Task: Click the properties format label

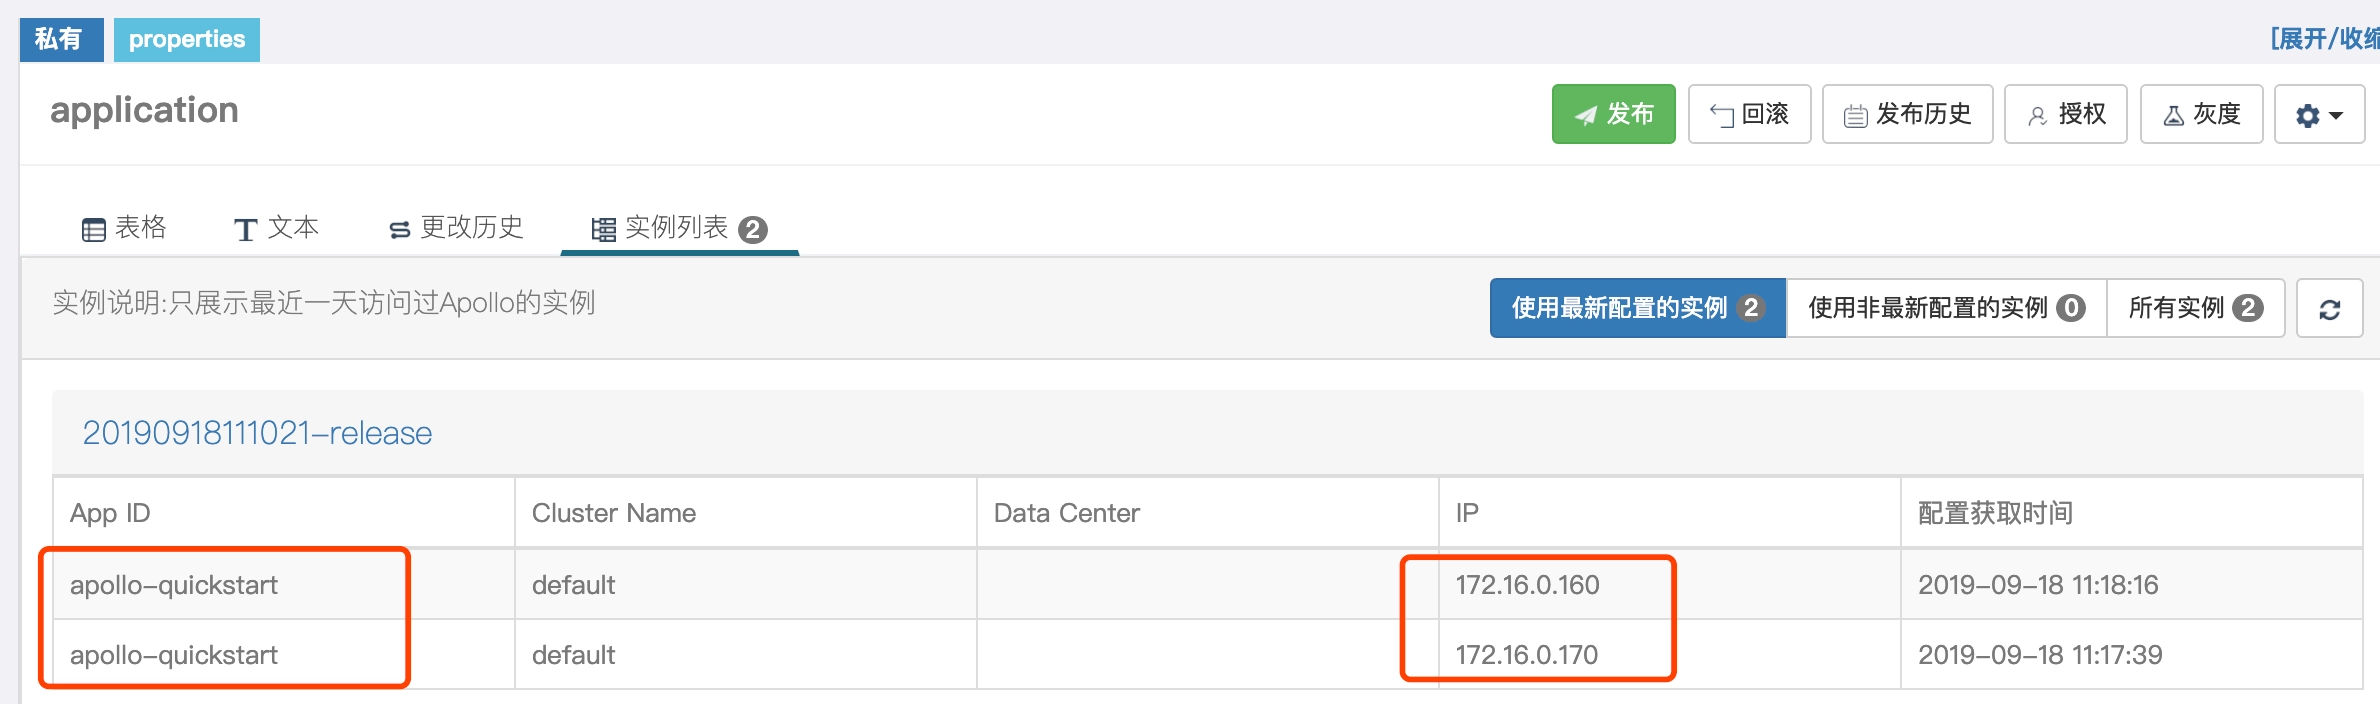Action: 187,40
